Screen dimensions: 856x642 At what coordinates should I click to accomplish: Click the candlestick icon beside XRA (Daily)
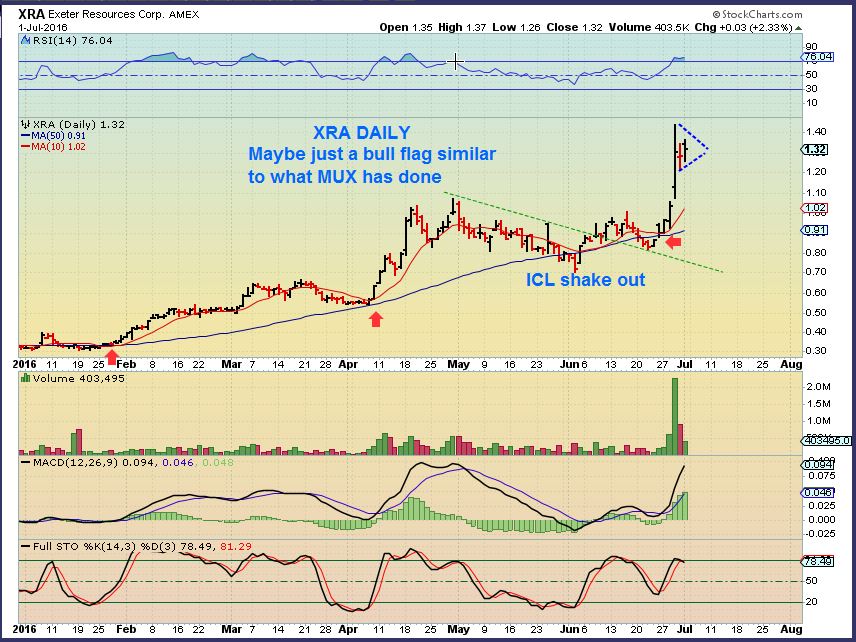point(26,124)
